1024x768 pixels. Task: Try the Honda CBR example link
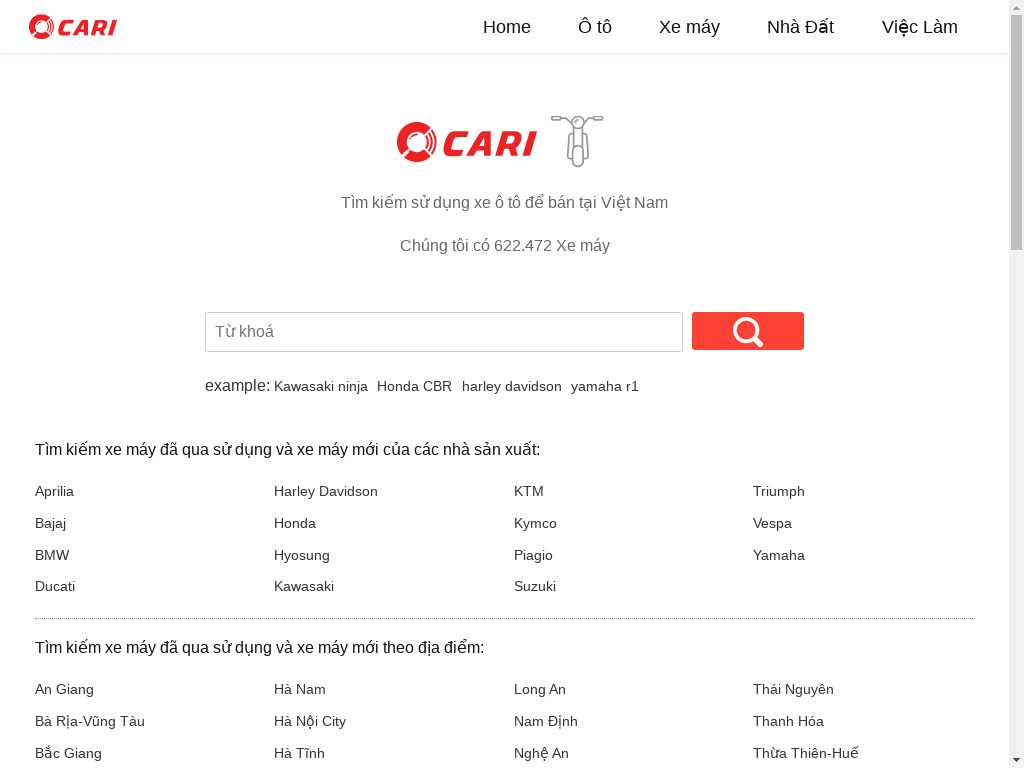coord(414,387)
